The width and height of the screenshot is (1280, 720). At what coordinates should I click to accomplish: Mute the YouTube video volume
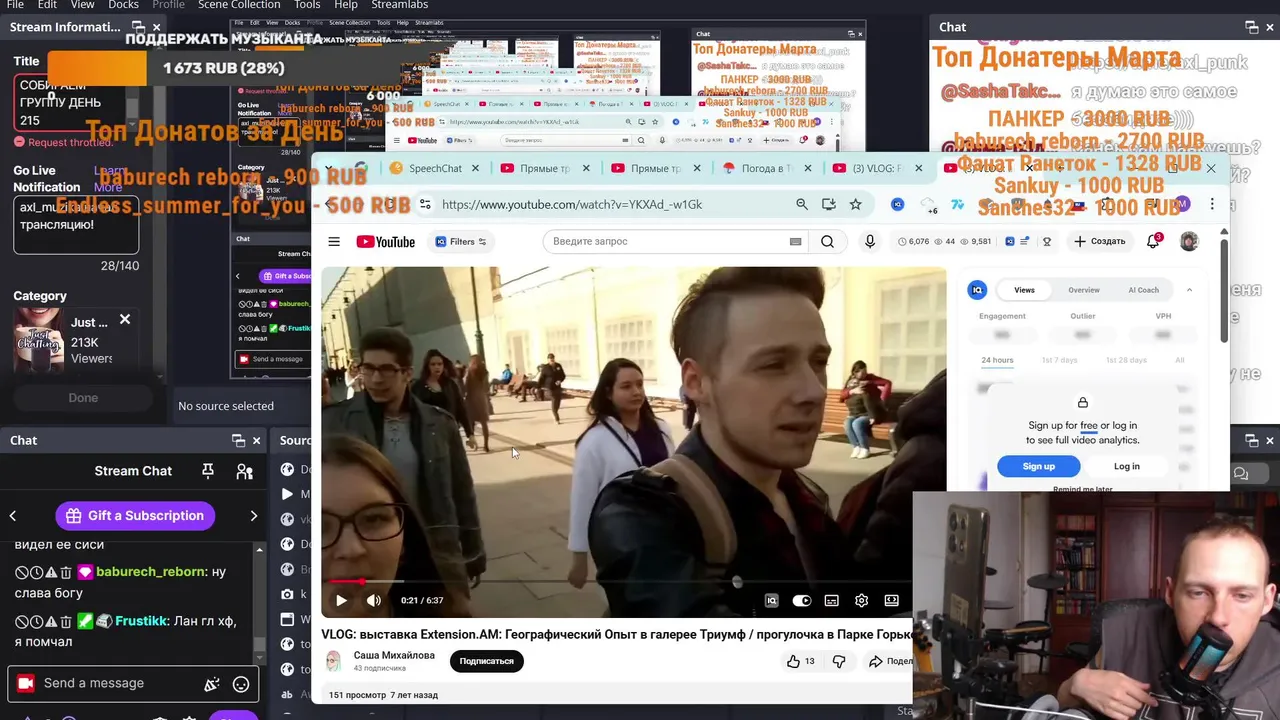(x=374, y=600)
